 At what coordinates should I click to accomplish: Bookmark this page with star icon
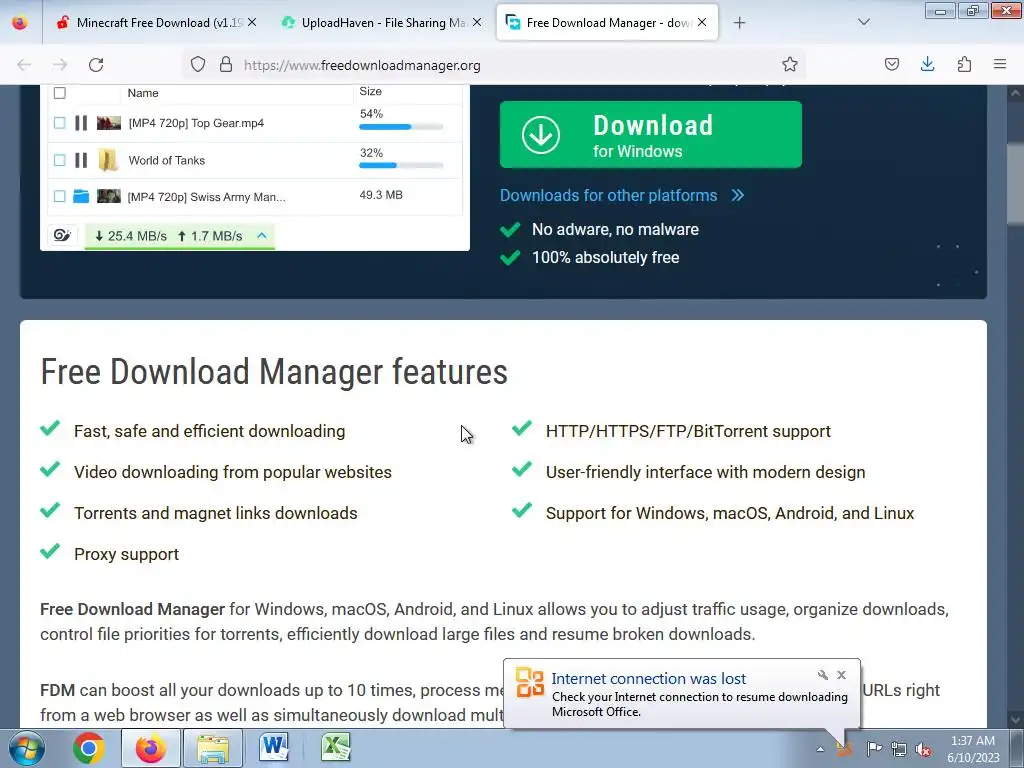(790, 65)
